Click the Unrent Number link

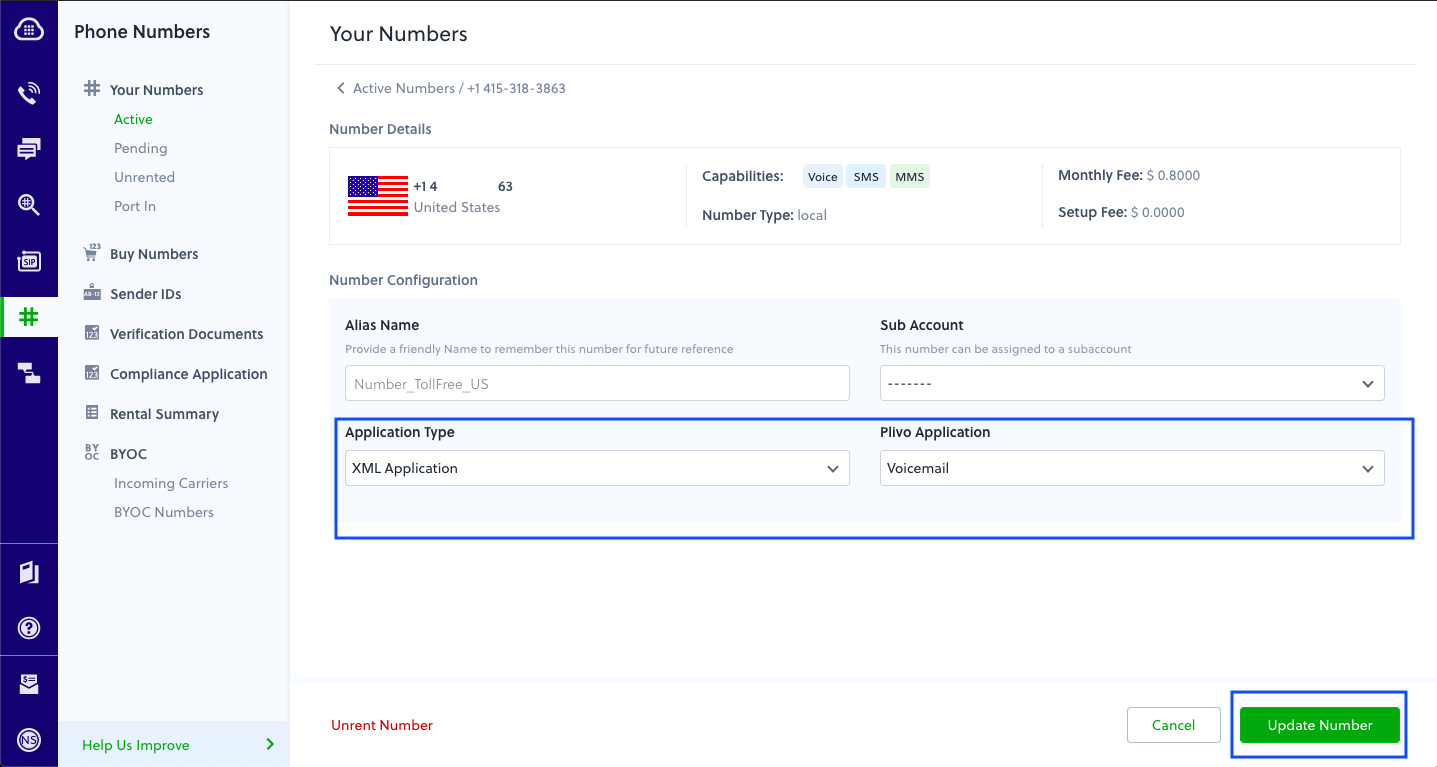pyautogui.click(x=382, y=724)
